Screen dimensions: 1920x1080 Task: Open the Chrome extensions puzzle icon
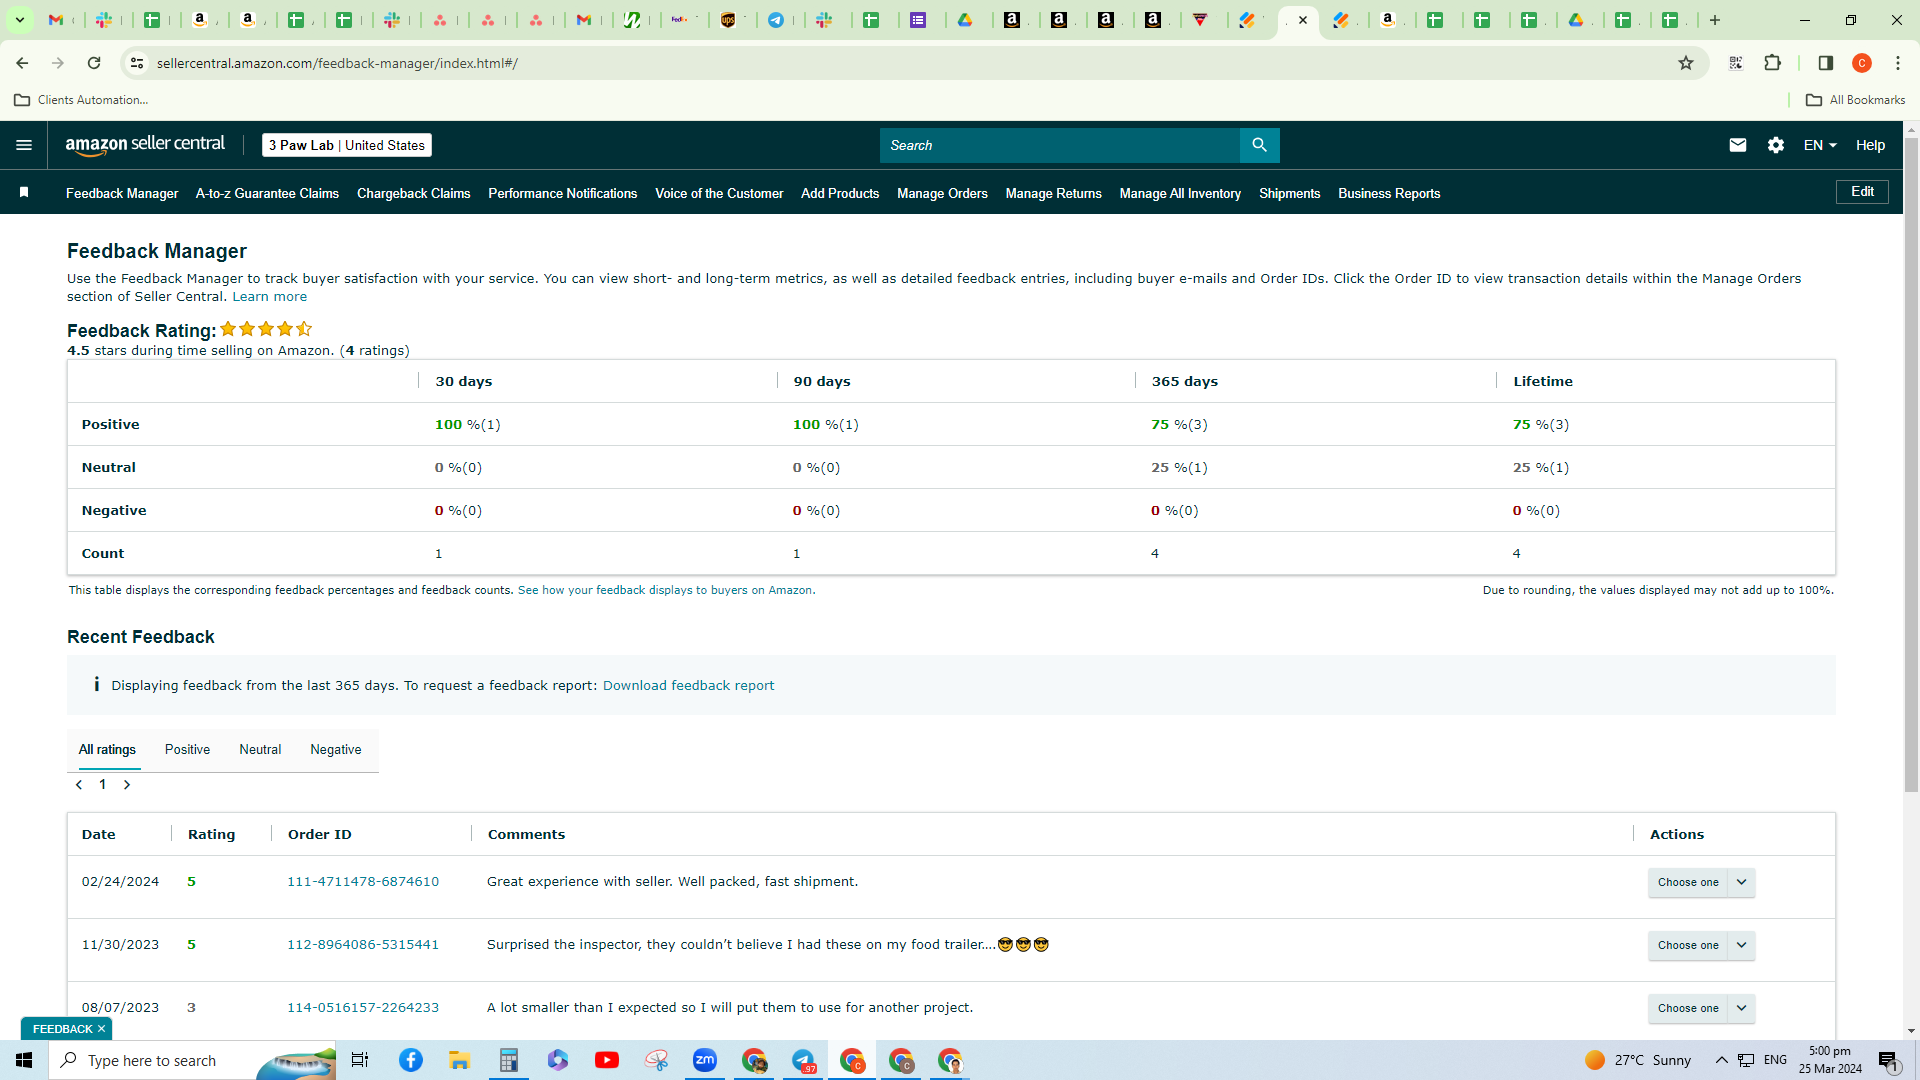coord(1773,63)
